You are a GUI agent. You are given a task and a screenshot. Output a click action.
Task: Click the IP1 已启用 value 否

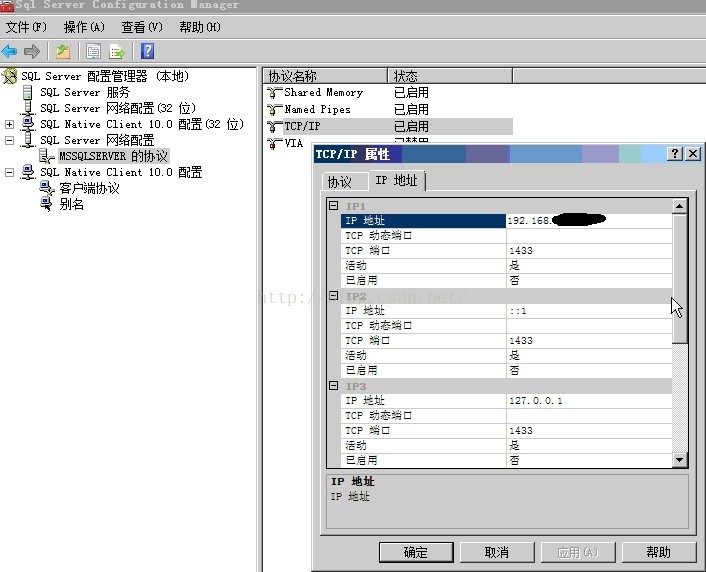[589, 281]
